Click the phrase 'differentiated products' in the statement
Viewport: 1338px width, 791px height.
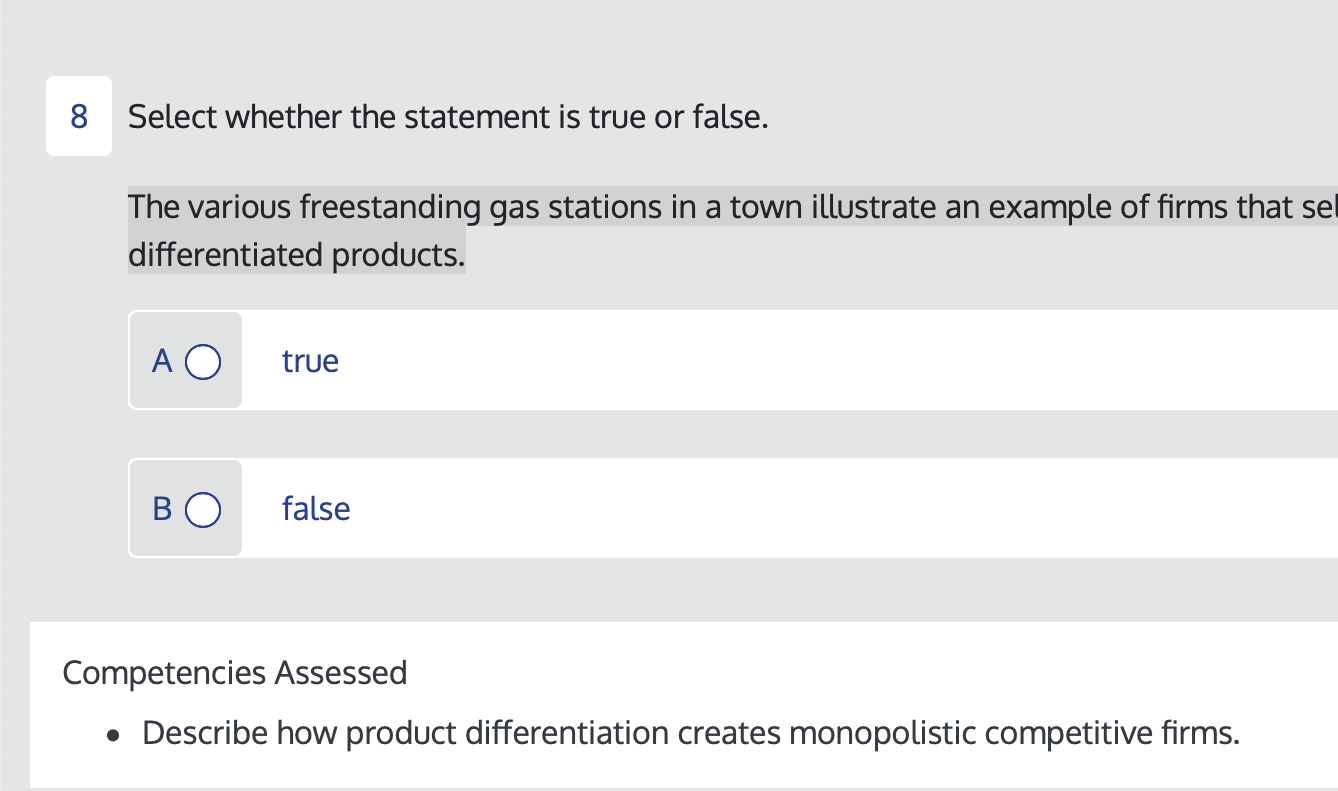(294, 255)
